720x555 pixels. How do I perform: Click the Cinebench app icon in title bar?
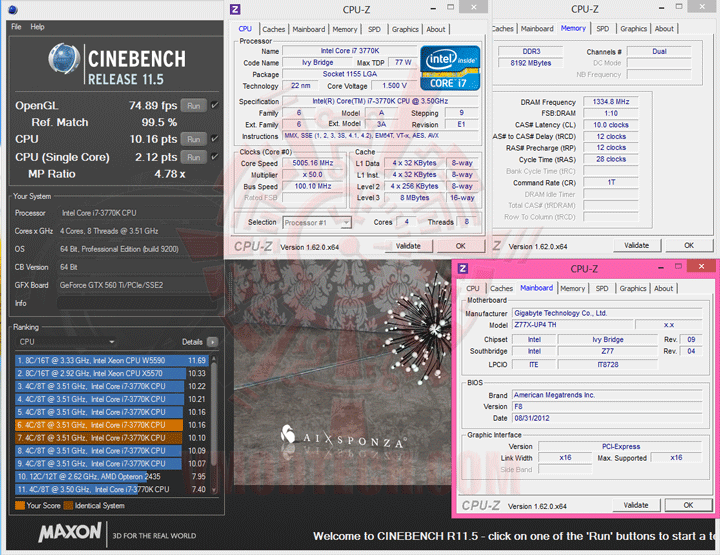[13, 9]
